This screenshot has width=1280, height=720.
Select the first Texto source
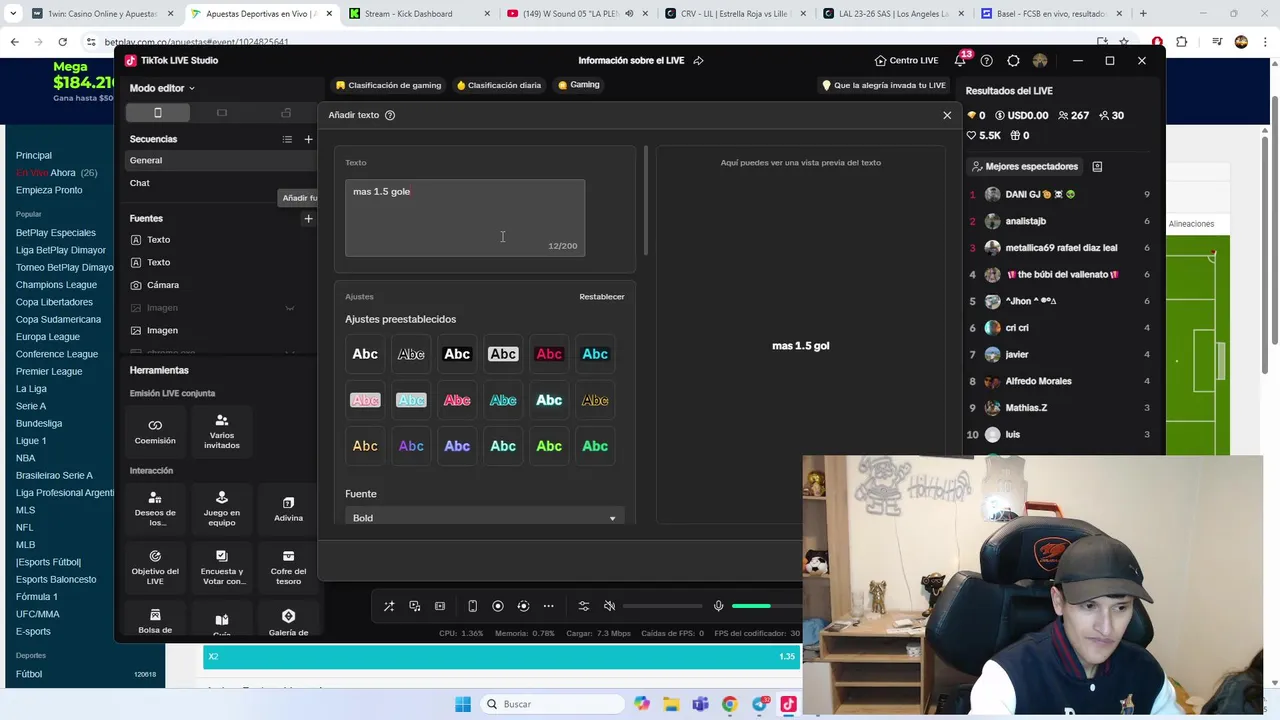(x=158, y=240)
